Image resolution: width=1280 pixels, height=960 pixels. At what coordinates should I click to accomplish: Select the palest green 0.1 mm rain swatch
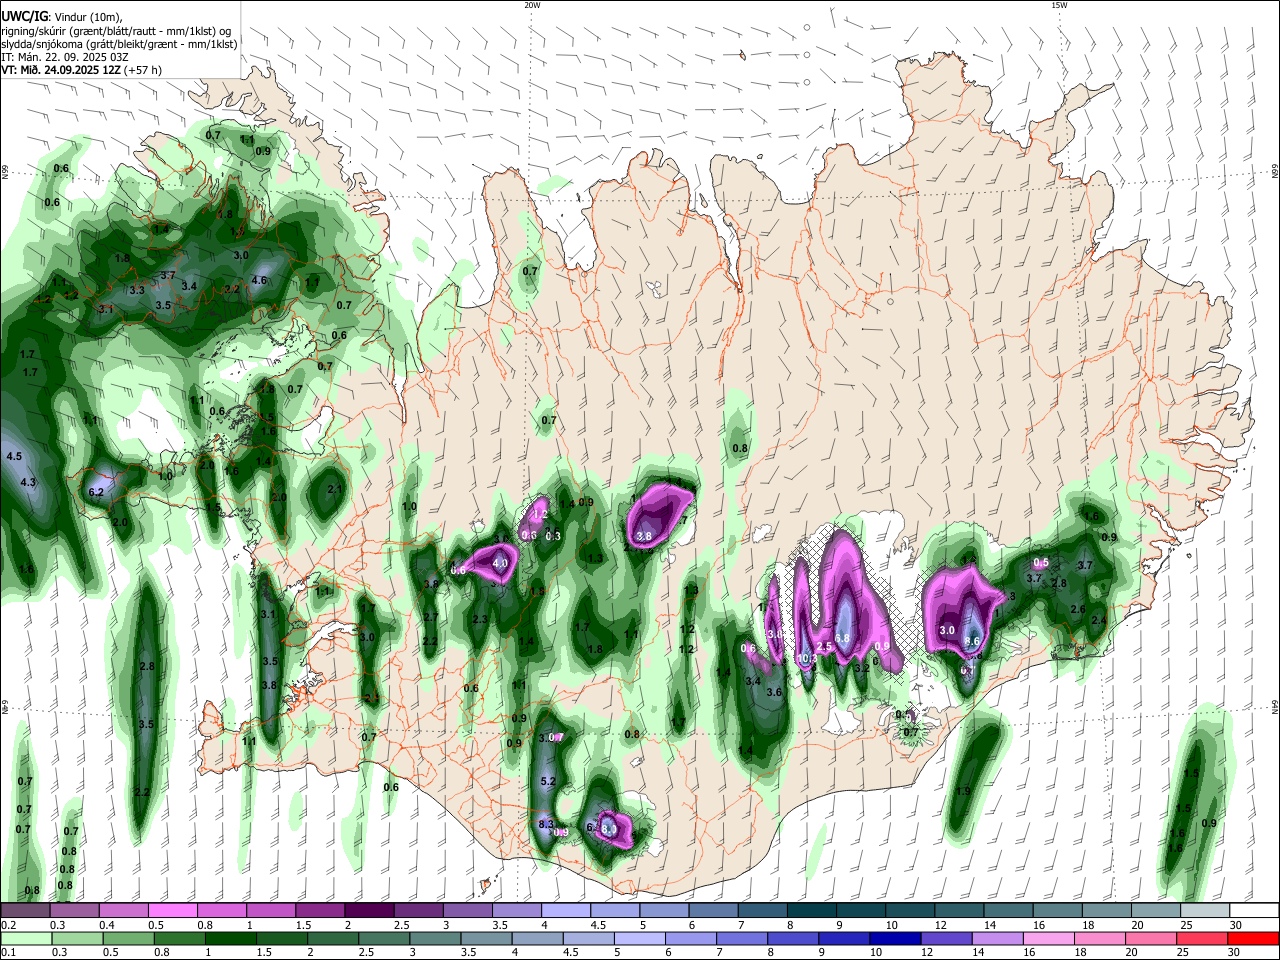tap(25, 938)
